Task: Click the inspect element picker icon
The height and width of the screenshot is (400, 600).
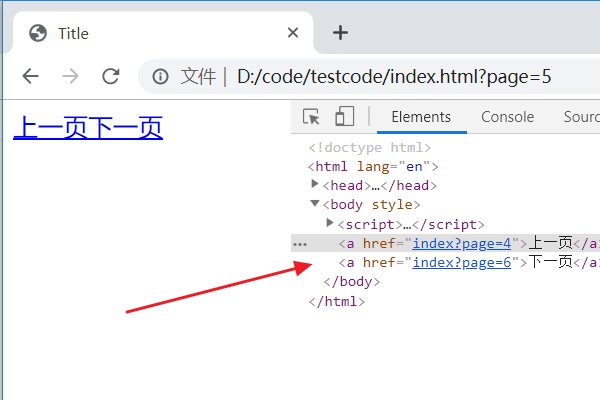Action: point(311,117)
